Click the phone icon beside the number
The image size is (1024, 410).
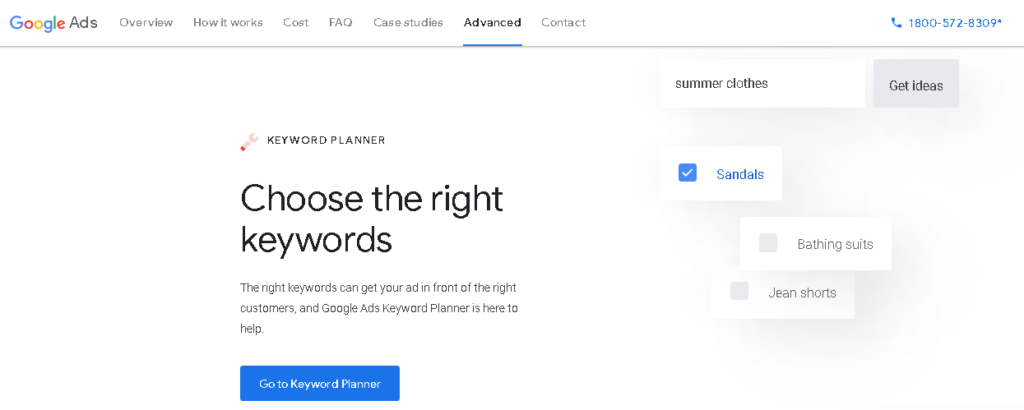[x=896, y=22]
